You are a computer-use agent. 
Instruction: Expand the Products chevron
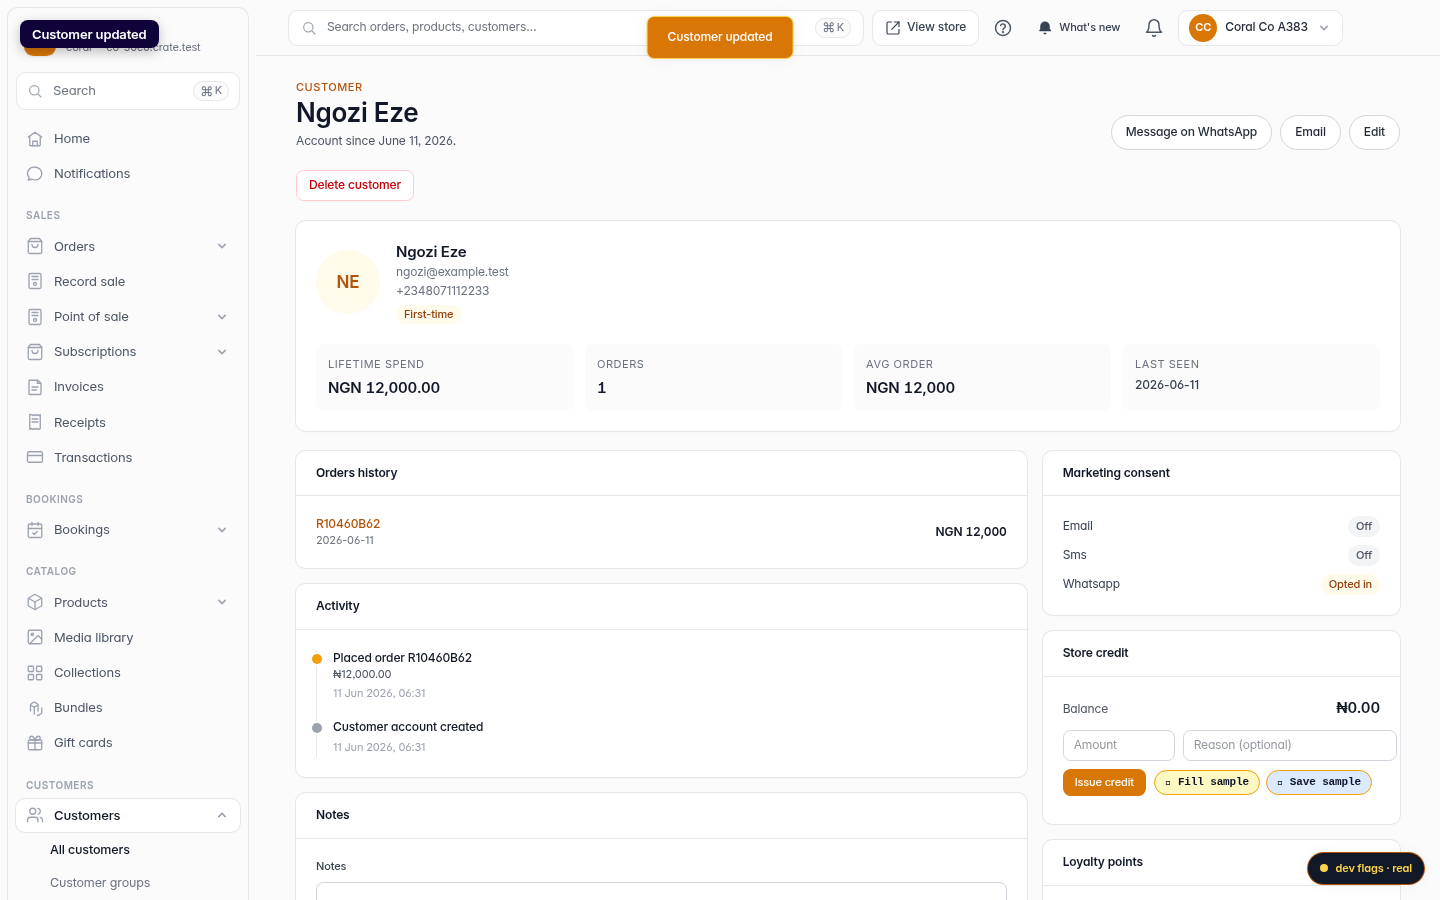pyautogui.click(x=222, y=603)
